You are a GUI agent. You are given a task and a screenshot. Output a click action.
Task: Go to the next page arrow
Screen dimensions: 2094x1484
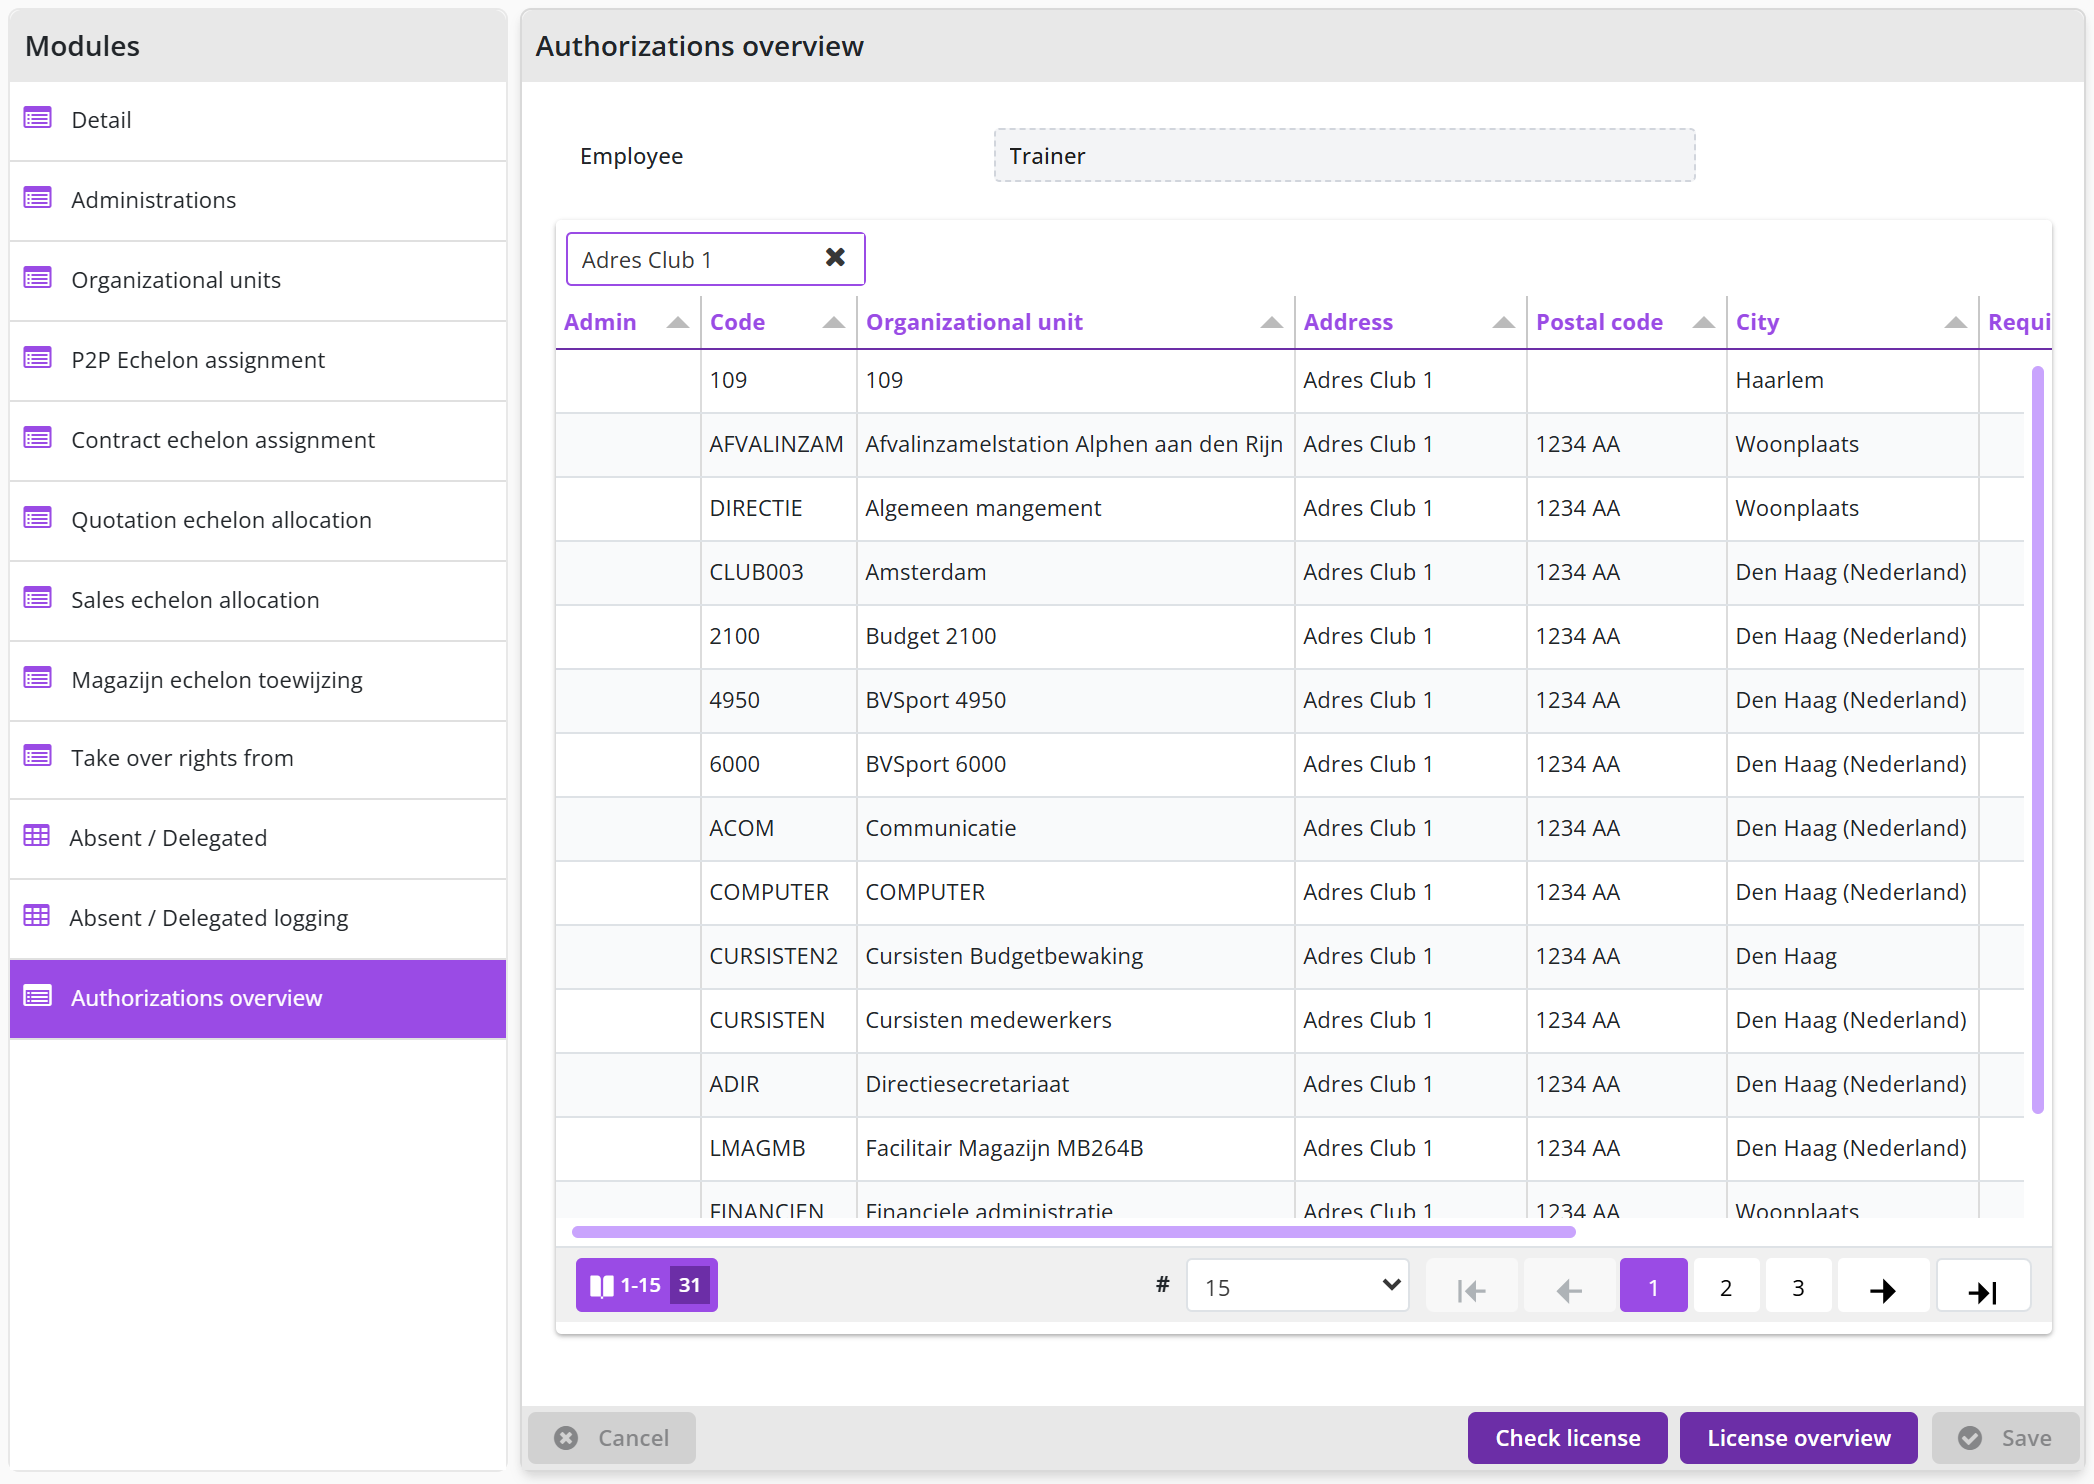tap(1883, 1286)
